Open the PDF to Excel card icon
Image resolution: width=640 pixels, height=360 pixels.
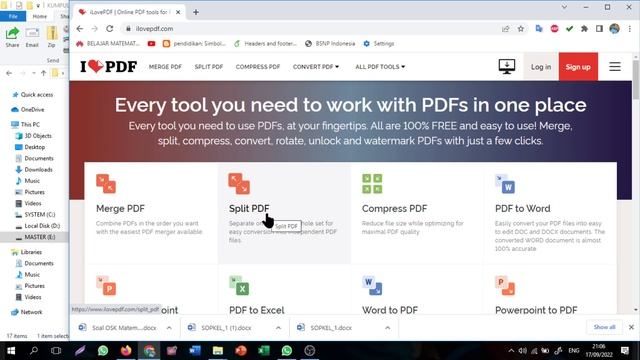click(239, 286)
